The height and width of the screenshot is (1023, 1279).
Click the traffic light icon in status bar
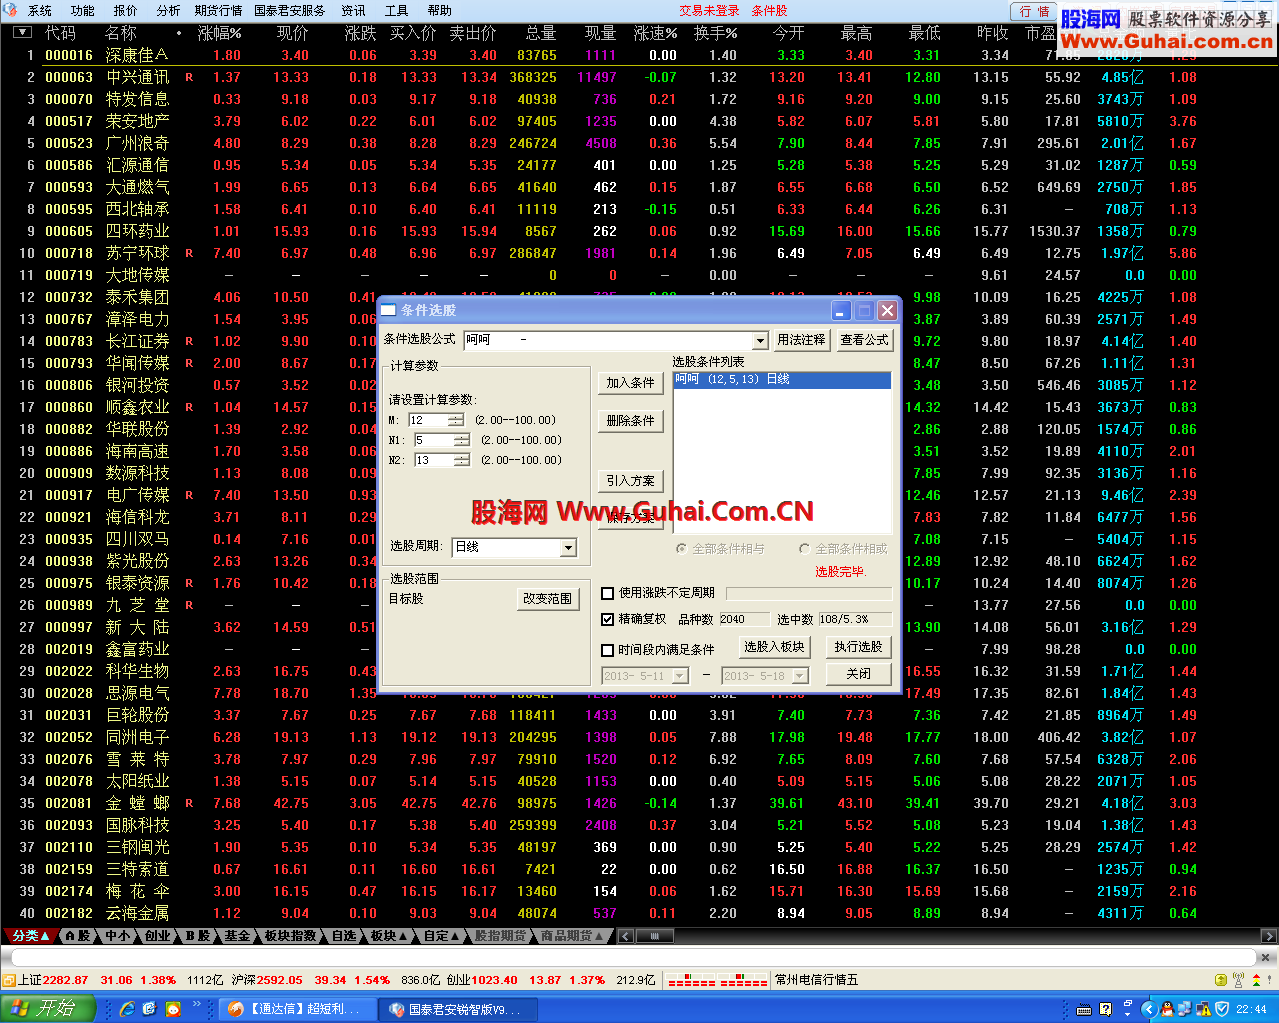pyautogui.click(x=1258, y=980)
